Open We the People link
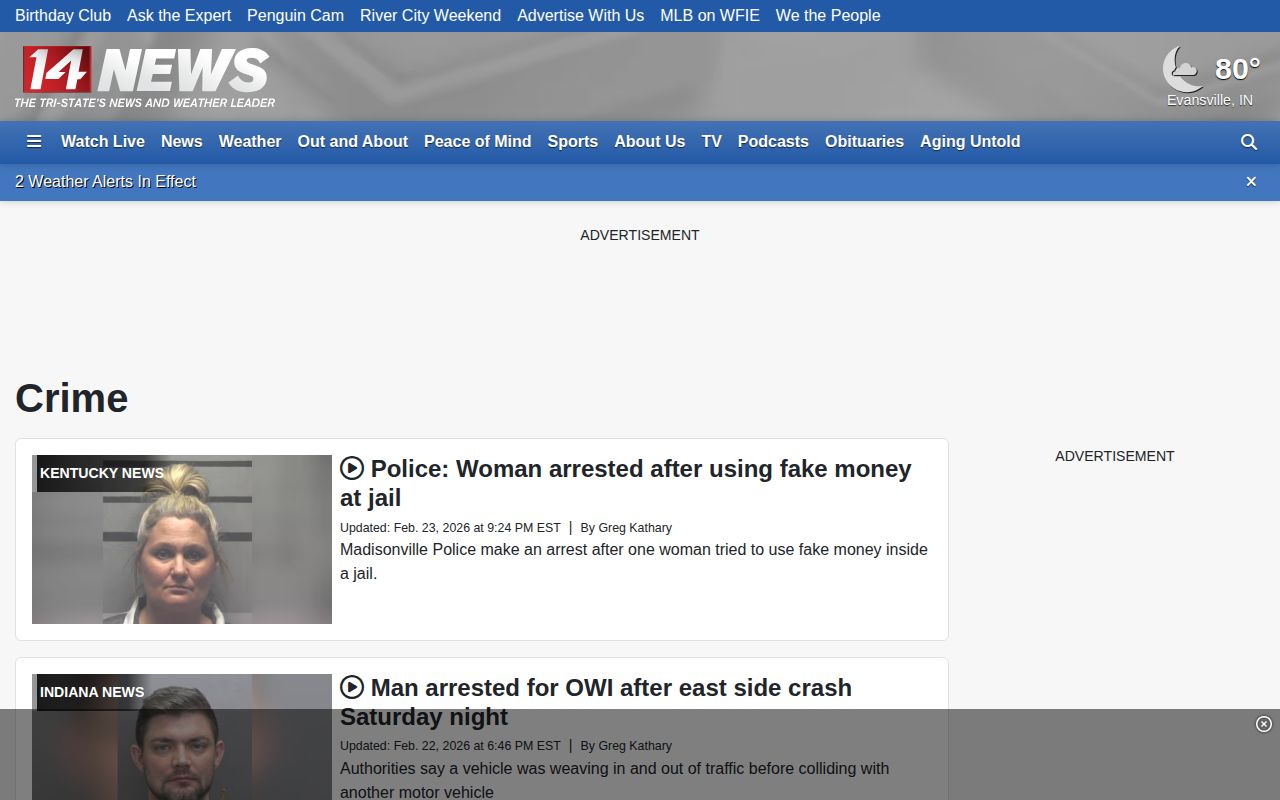Image resolution: width=1280 pixels, height=800 pixels. 828,16
